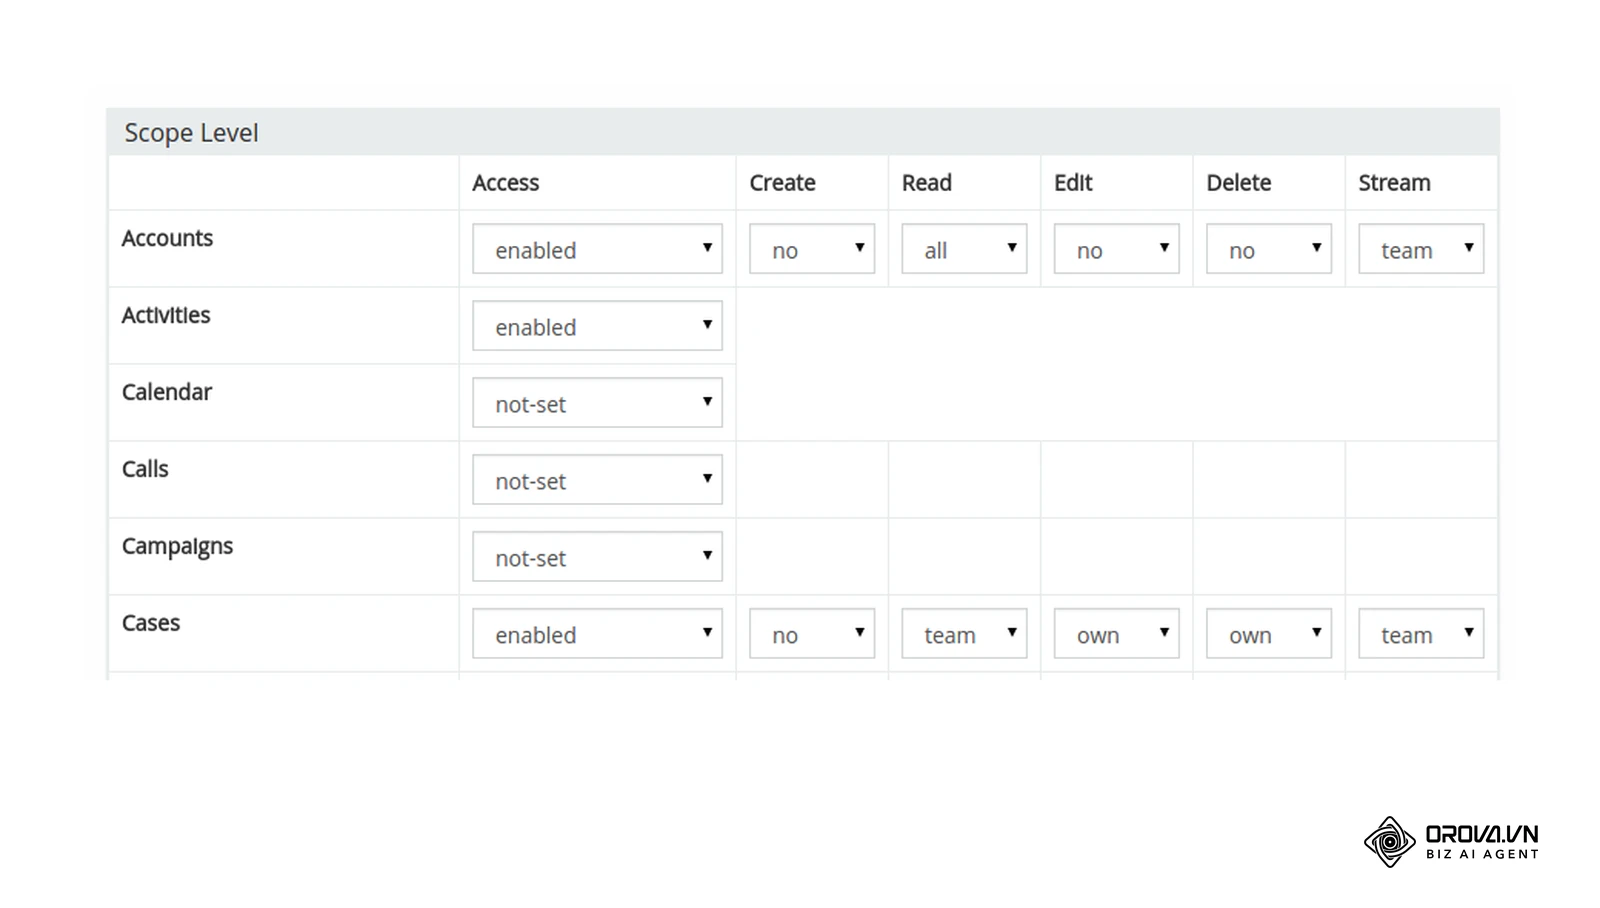Select the Cases Edit dropdown
Screen dimensions: 1600x908
(x=1116, y=634)
